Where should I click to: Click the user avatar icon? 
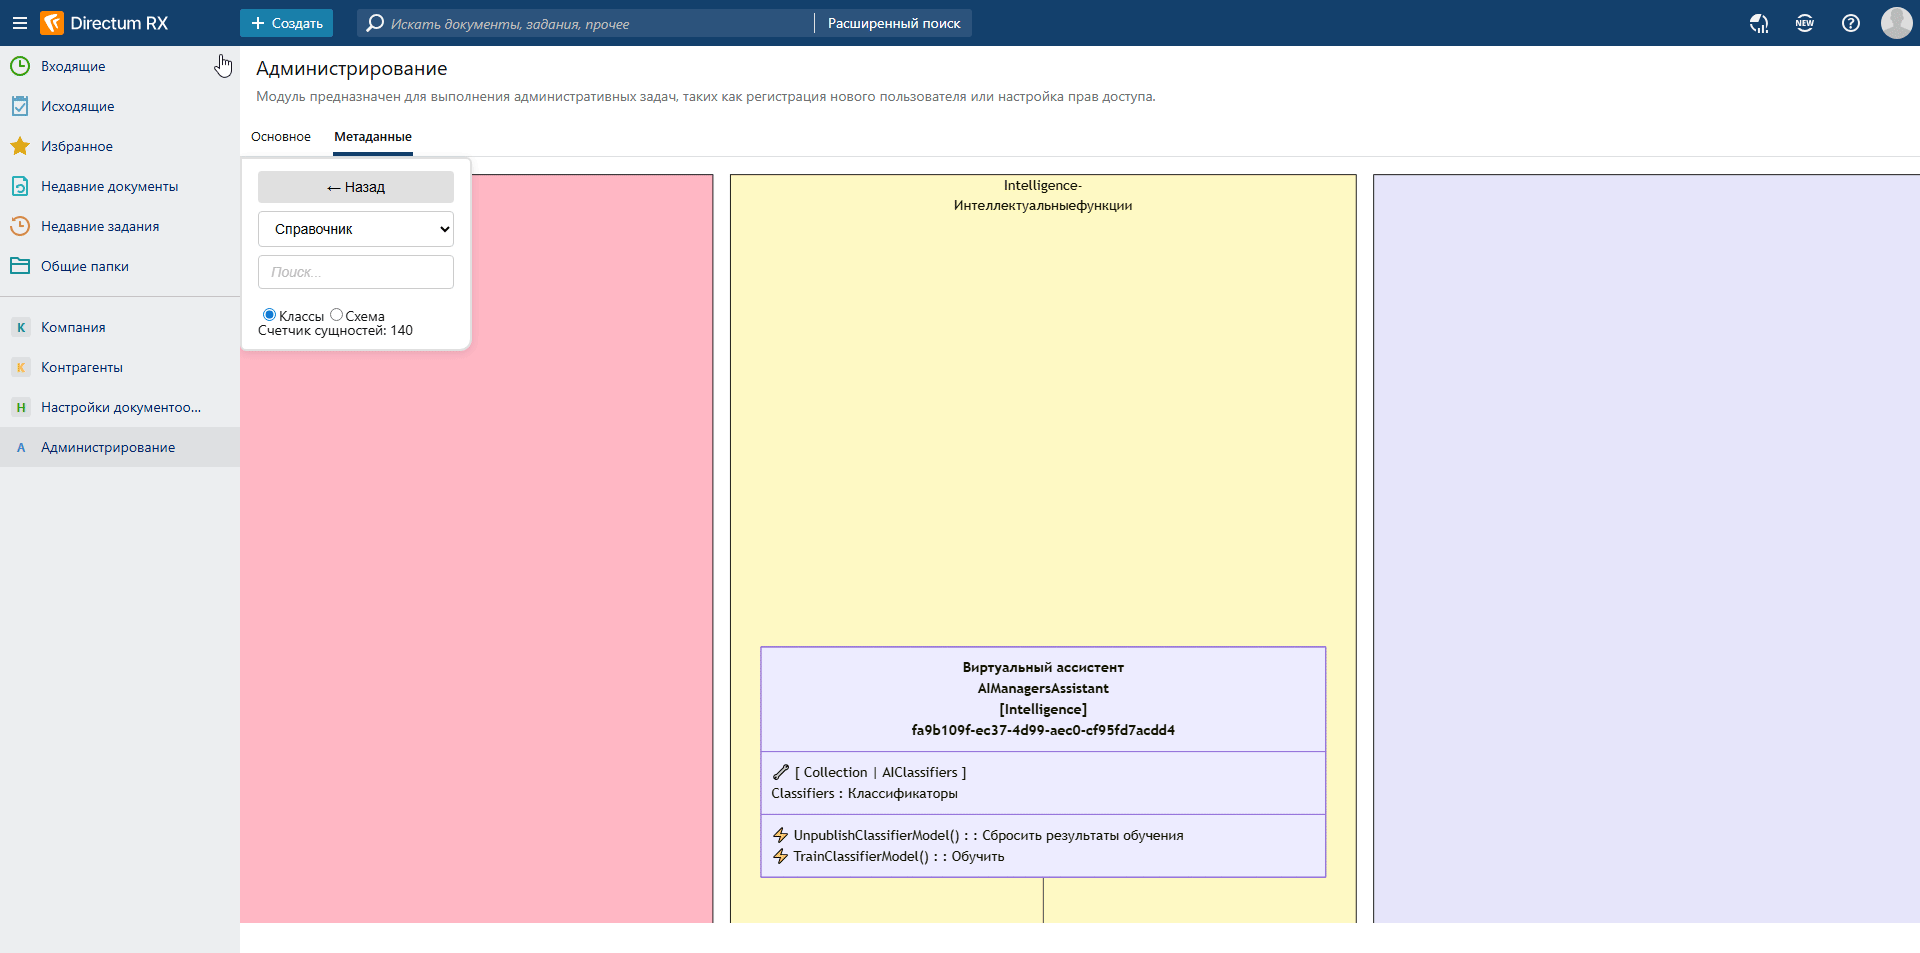pos(1896,23)
